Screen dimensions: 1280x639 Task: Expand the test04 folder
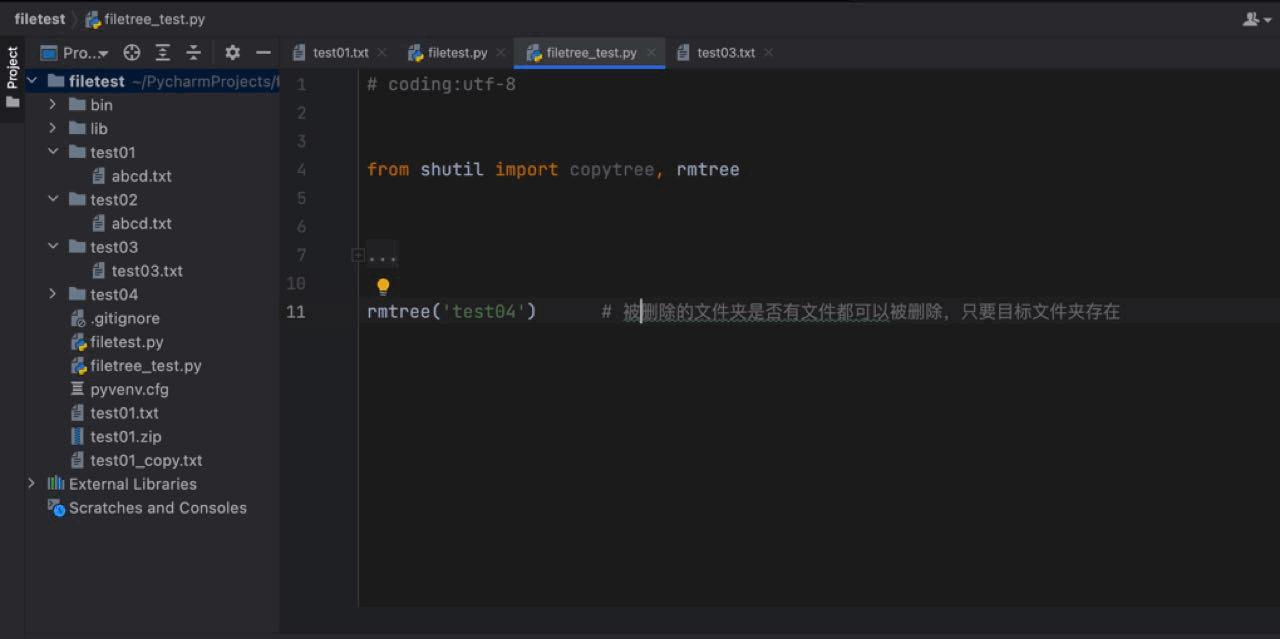pyautogui.click(x=52, y=294)
